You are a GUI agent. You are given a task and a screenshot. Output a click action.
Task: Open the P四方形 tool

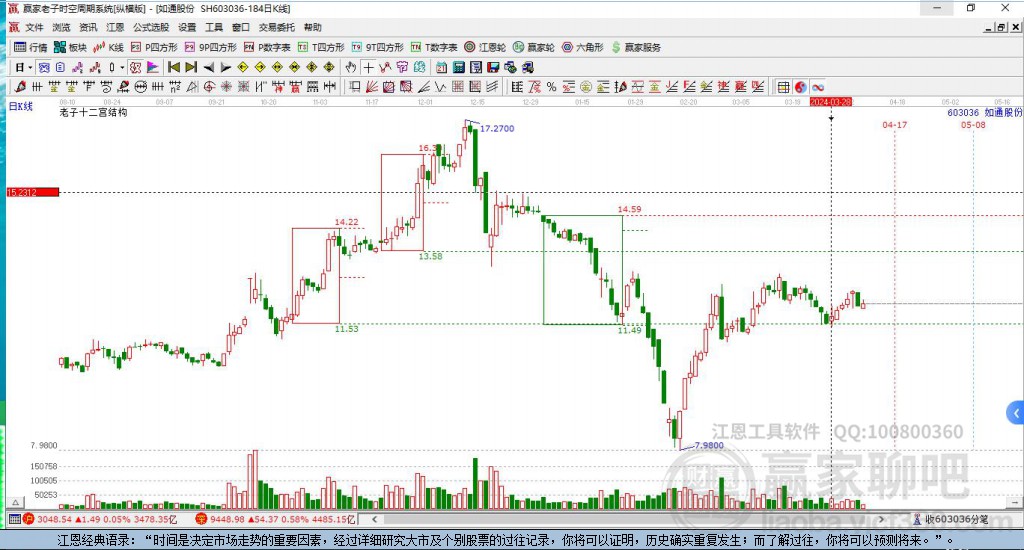tap(154, 47)
